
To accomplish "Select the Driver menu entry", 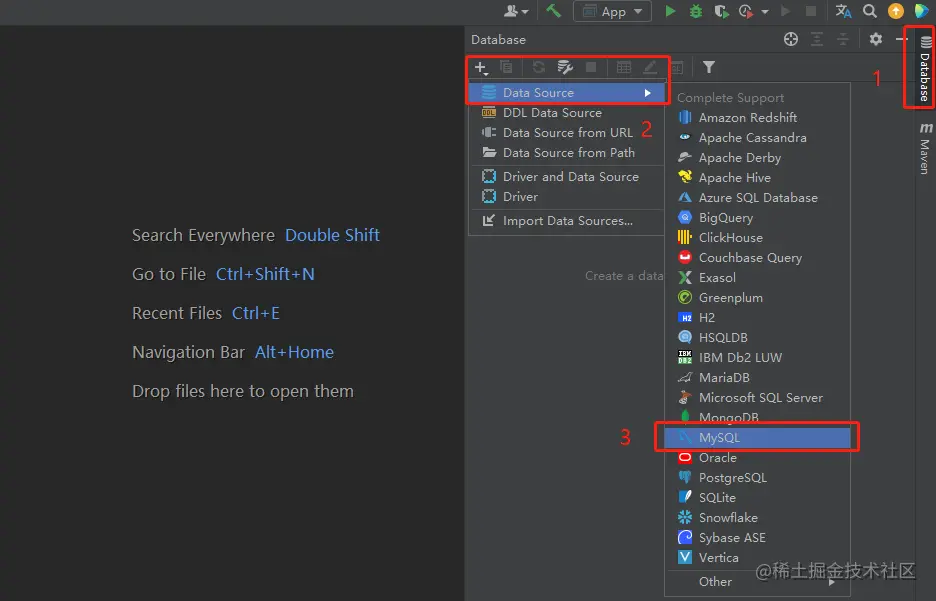I will coord(566,196).
